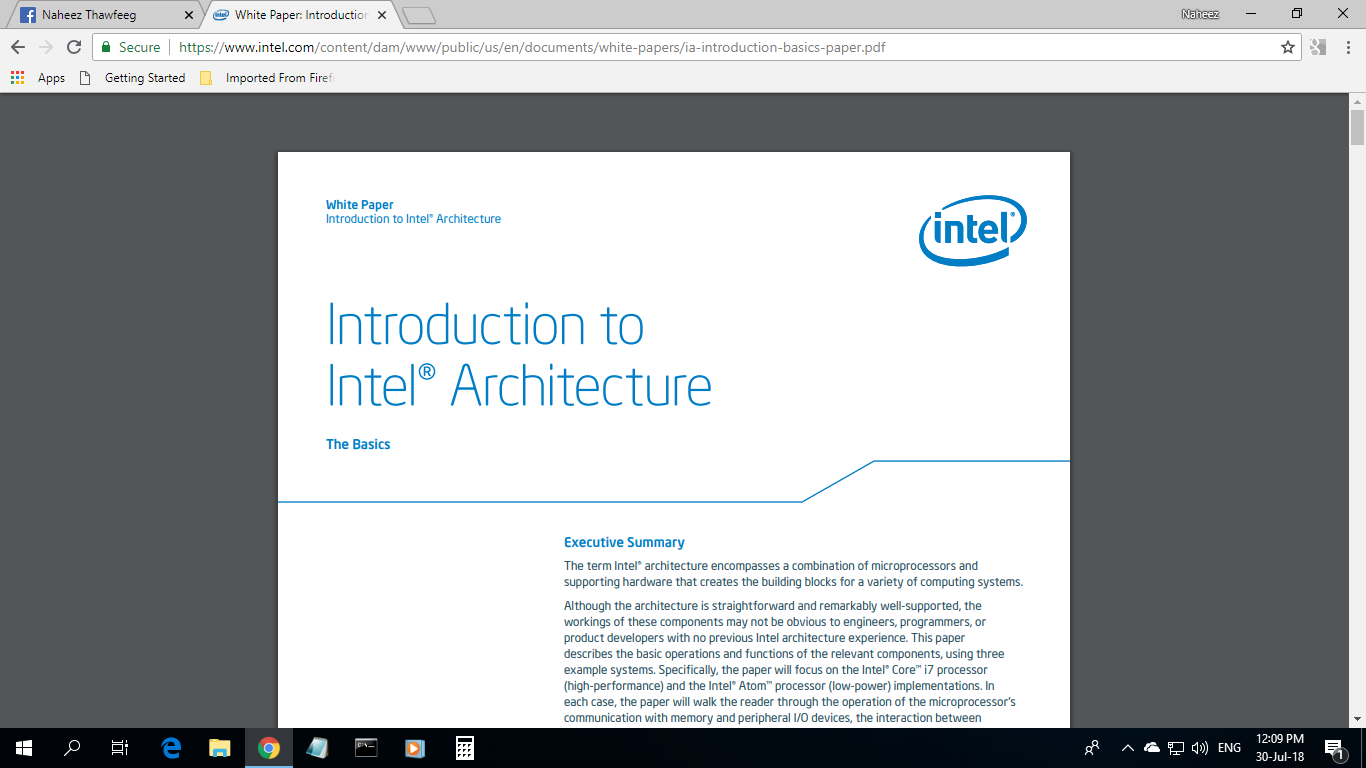
Task: Open network settings tray icon
Action: pyautogui.click(x=1176, y=748)
